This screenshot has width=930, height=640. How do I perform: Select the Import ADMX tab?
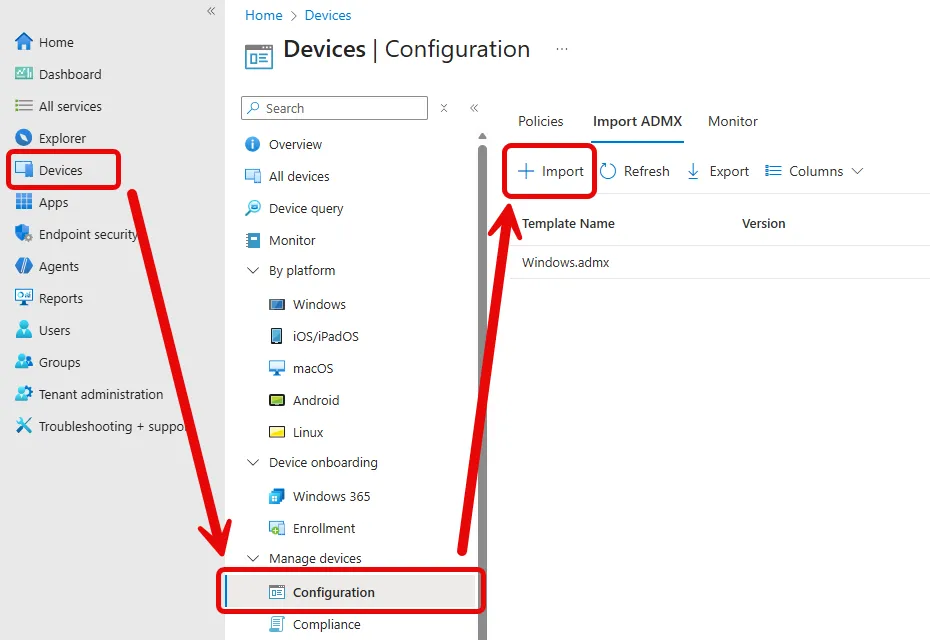pyautogui.click(x=637, y=121)
